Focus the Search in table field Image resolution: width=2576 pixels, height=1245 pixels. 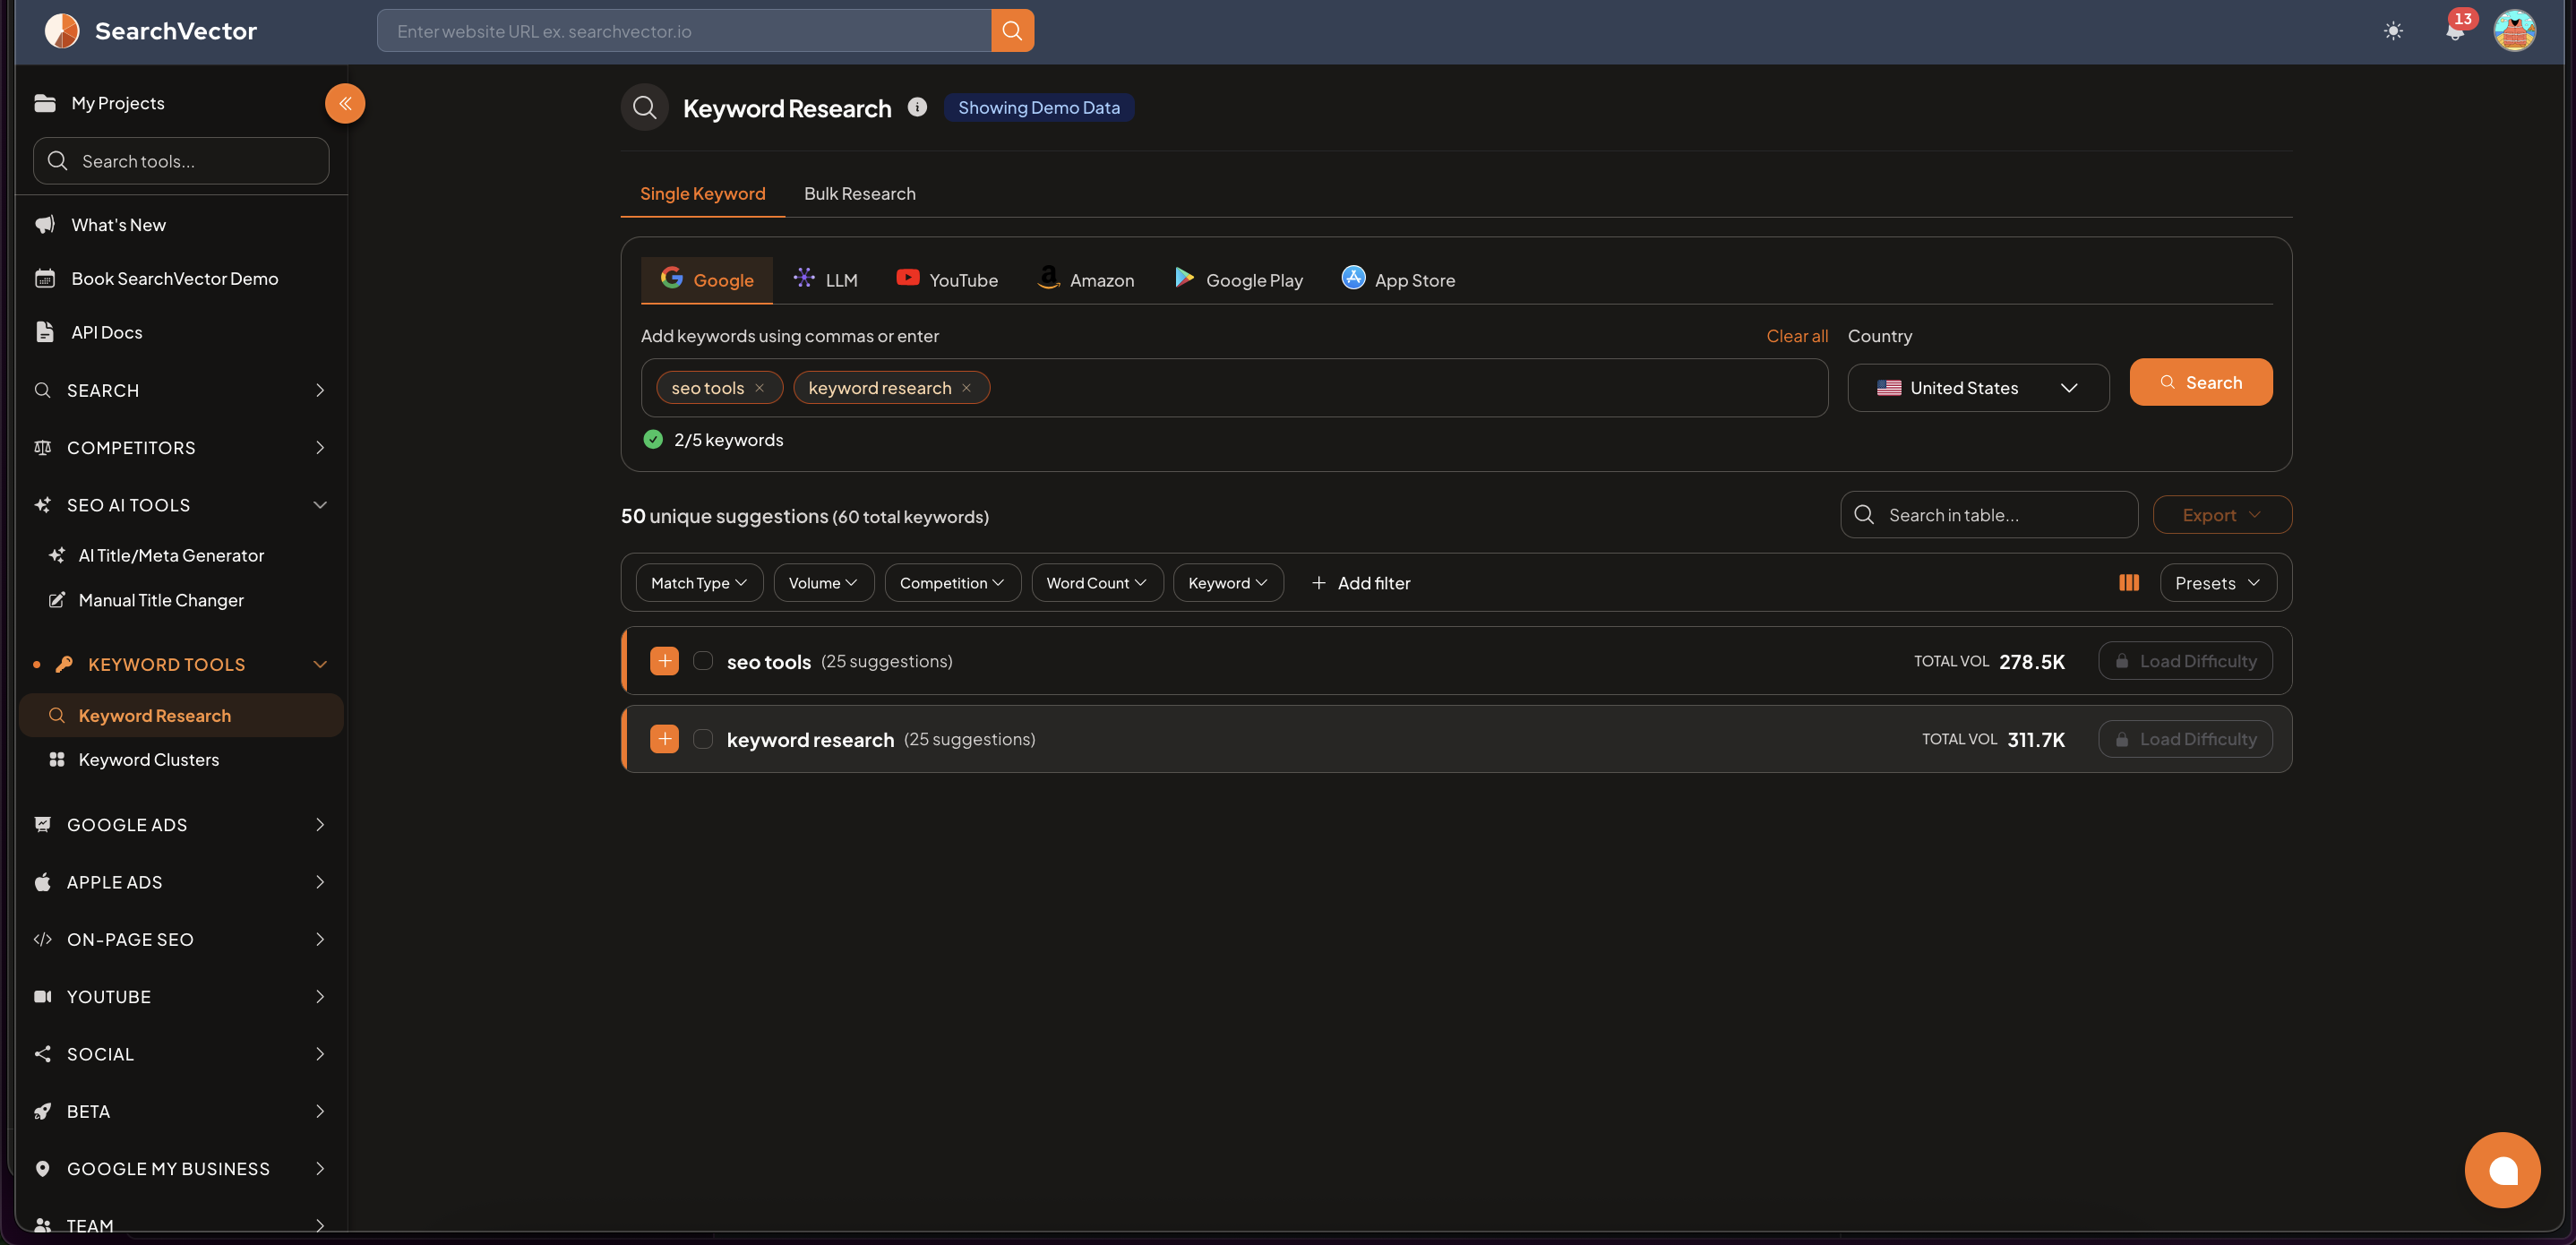pyautogui.click(x=1988, y=515)
